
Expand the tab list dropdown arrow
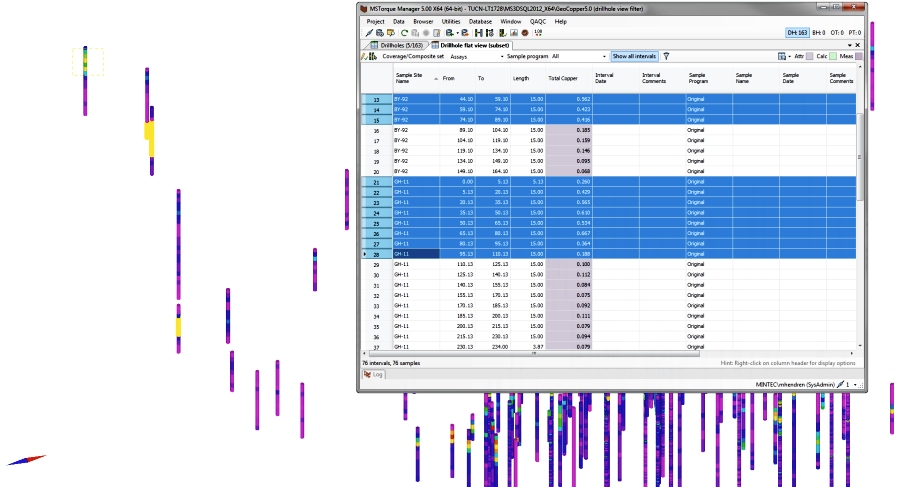(x=848, y=45)
